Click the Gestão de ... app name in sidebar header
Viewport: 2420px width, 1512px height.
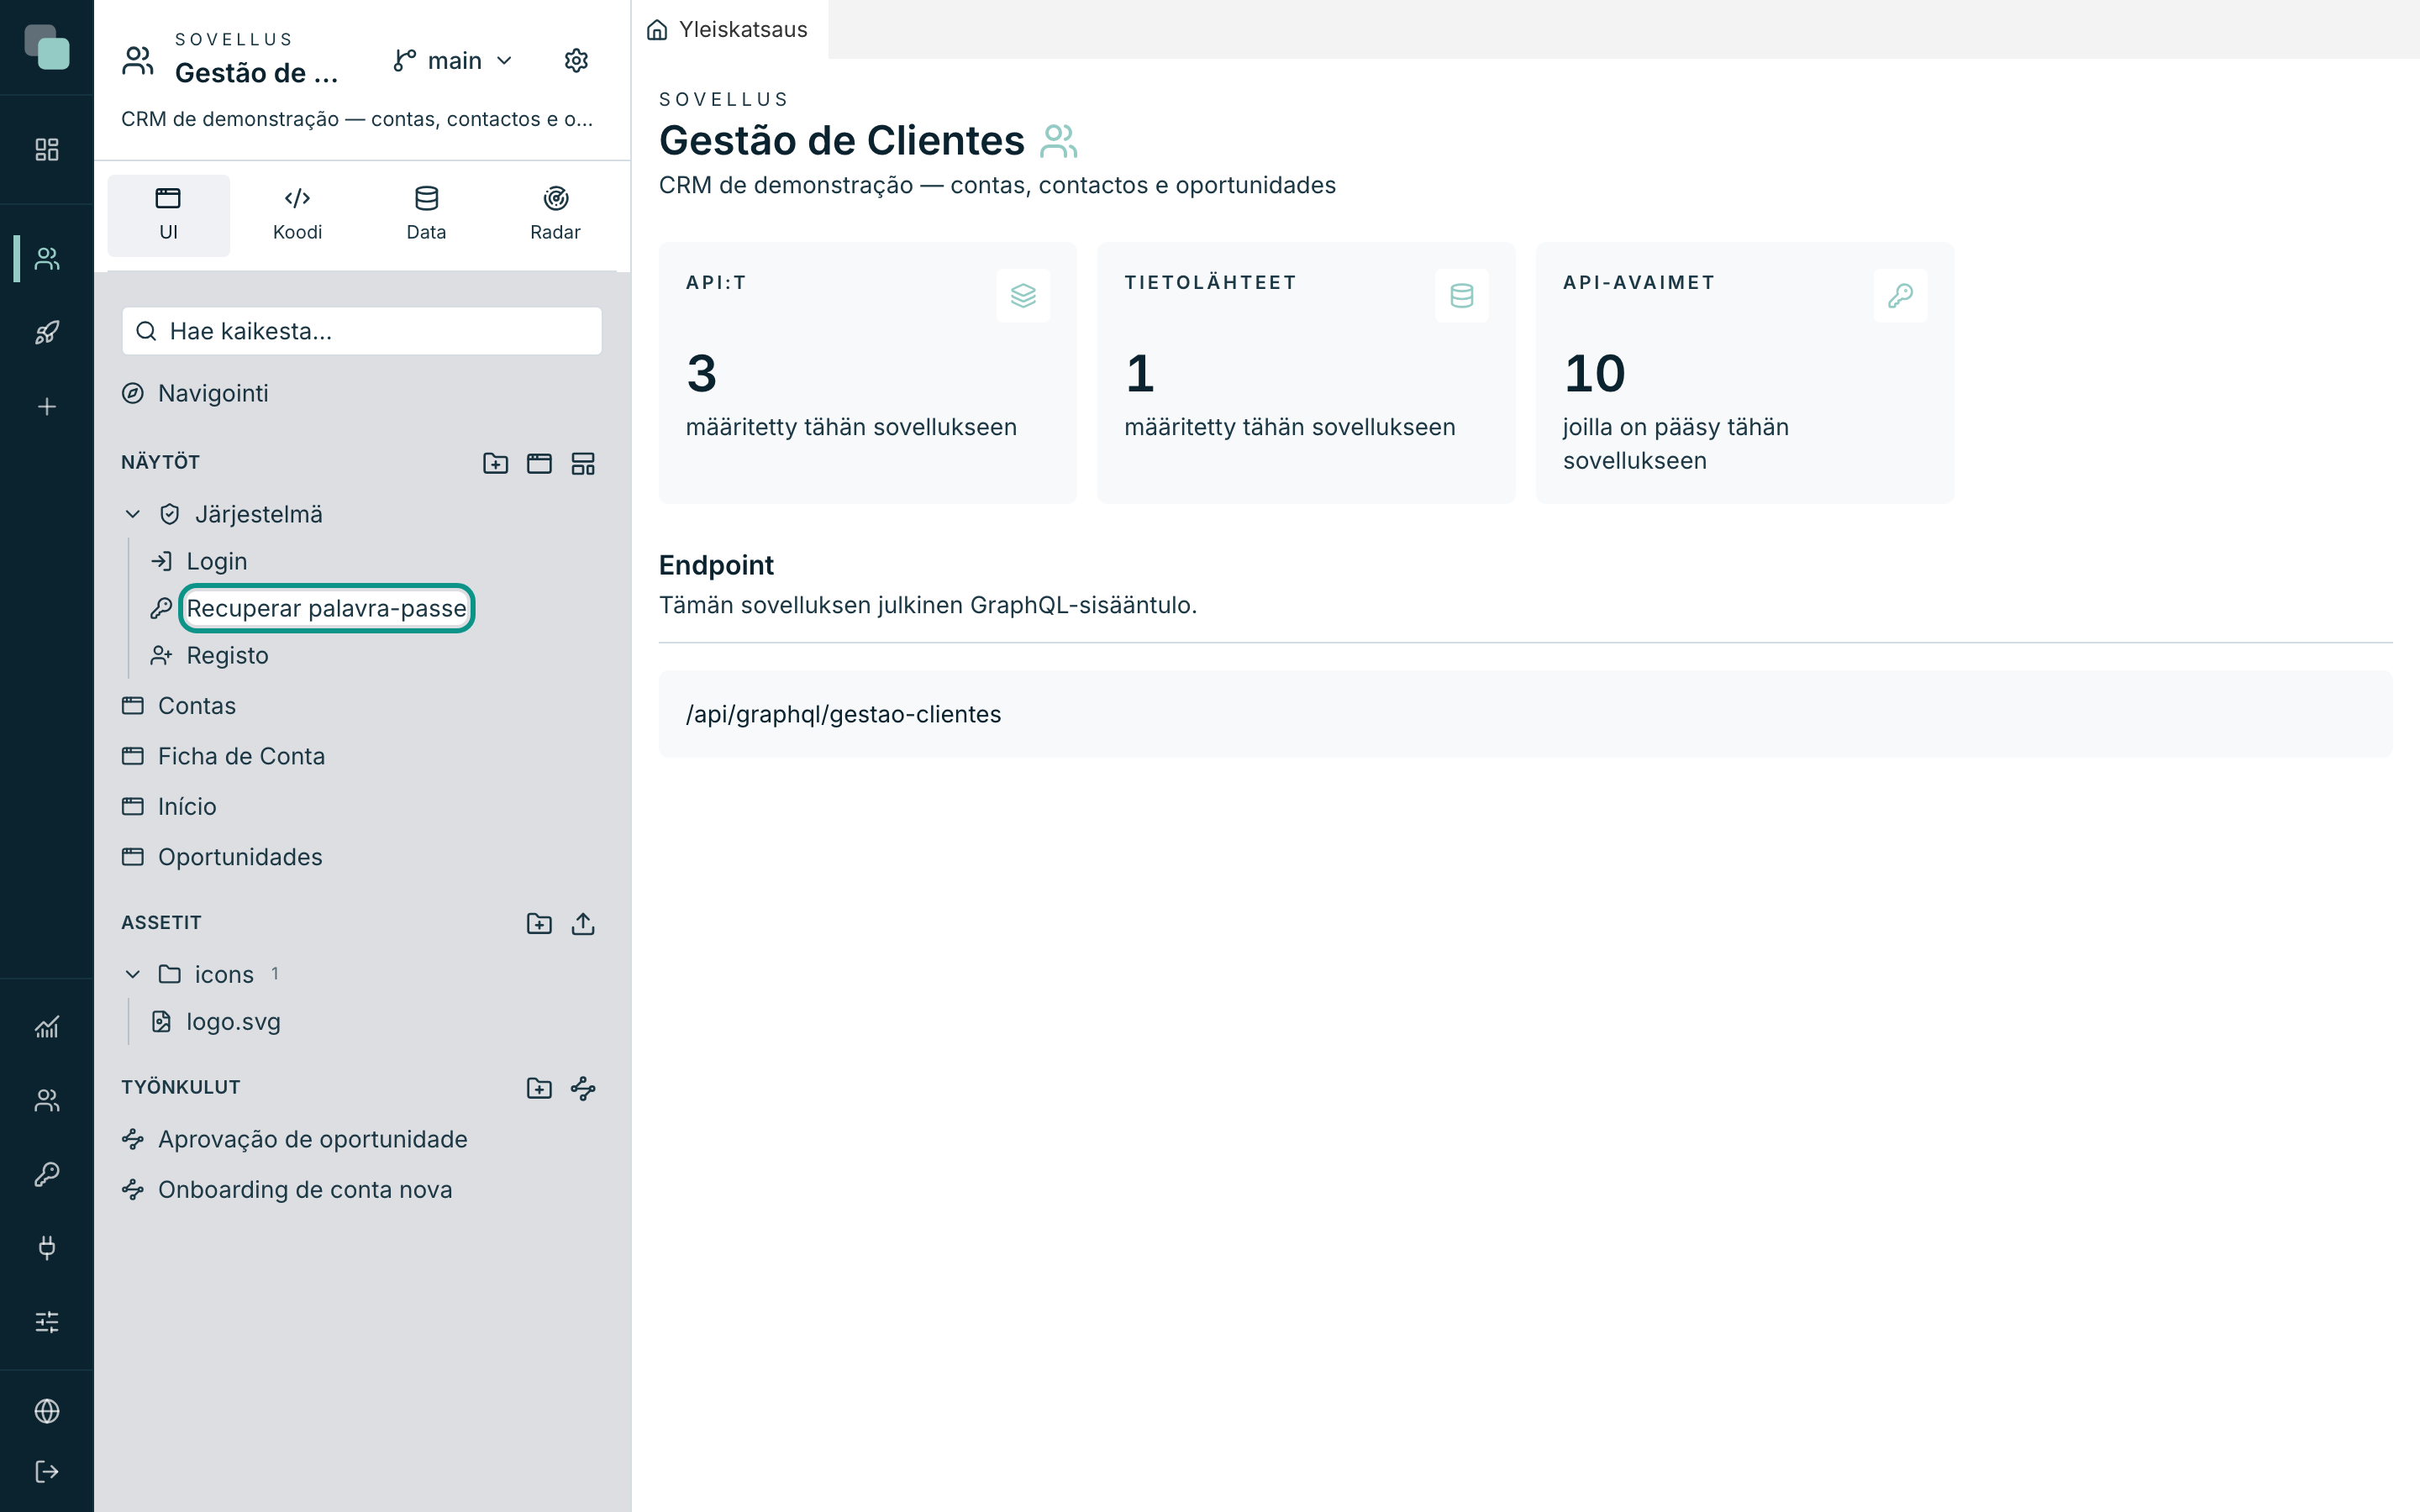pyautogui.click(x=257, y=73)
